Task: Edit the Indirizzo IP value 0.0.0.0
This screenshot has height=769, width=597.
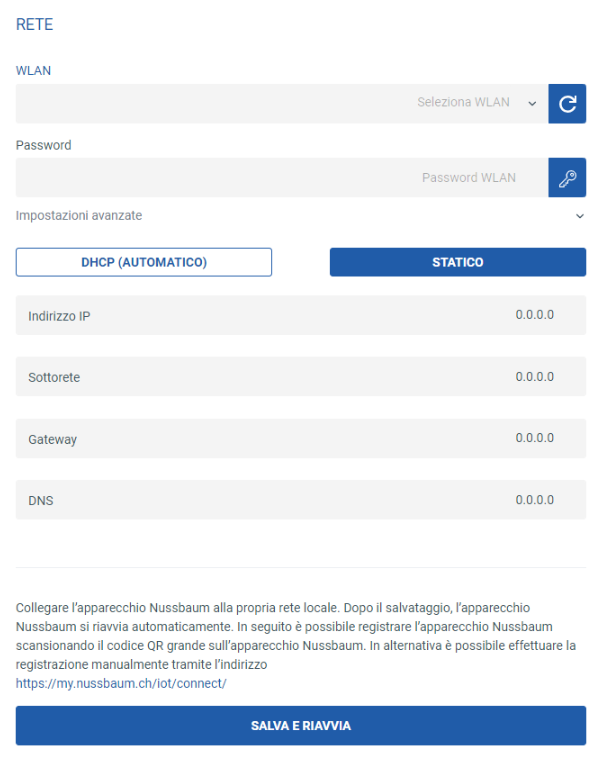Action: (x=534, y=315)
